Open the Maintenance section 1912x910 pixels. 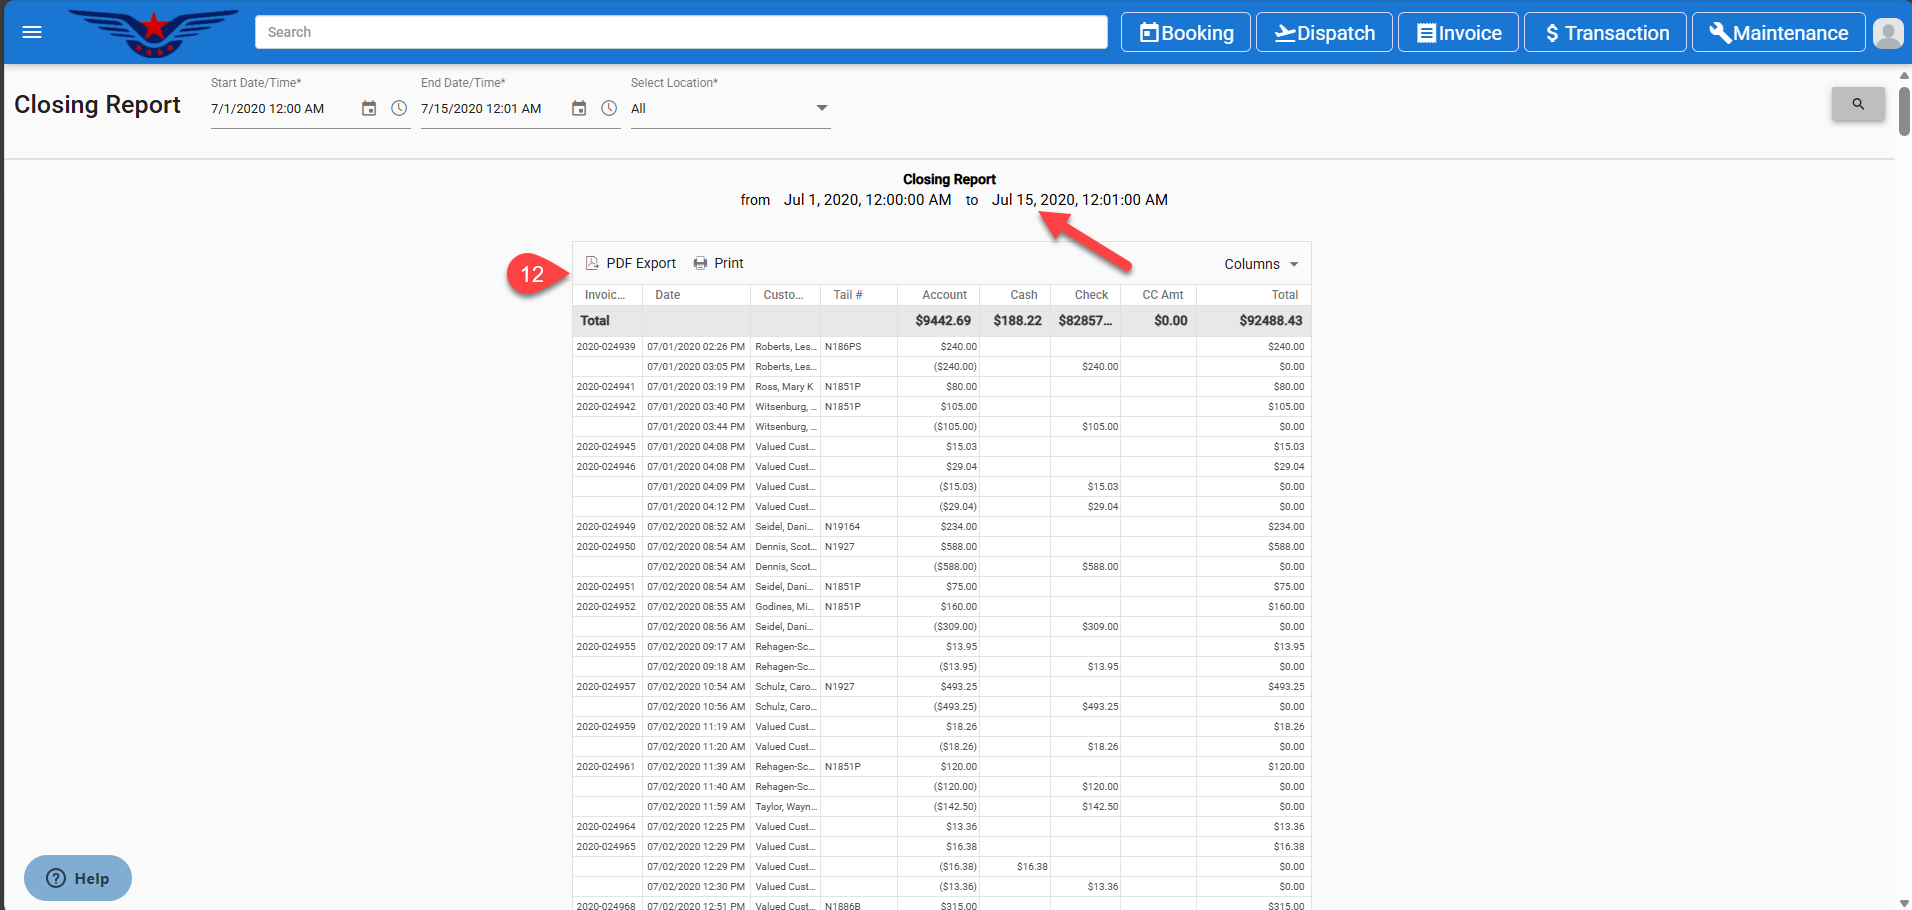point(1777,33)
